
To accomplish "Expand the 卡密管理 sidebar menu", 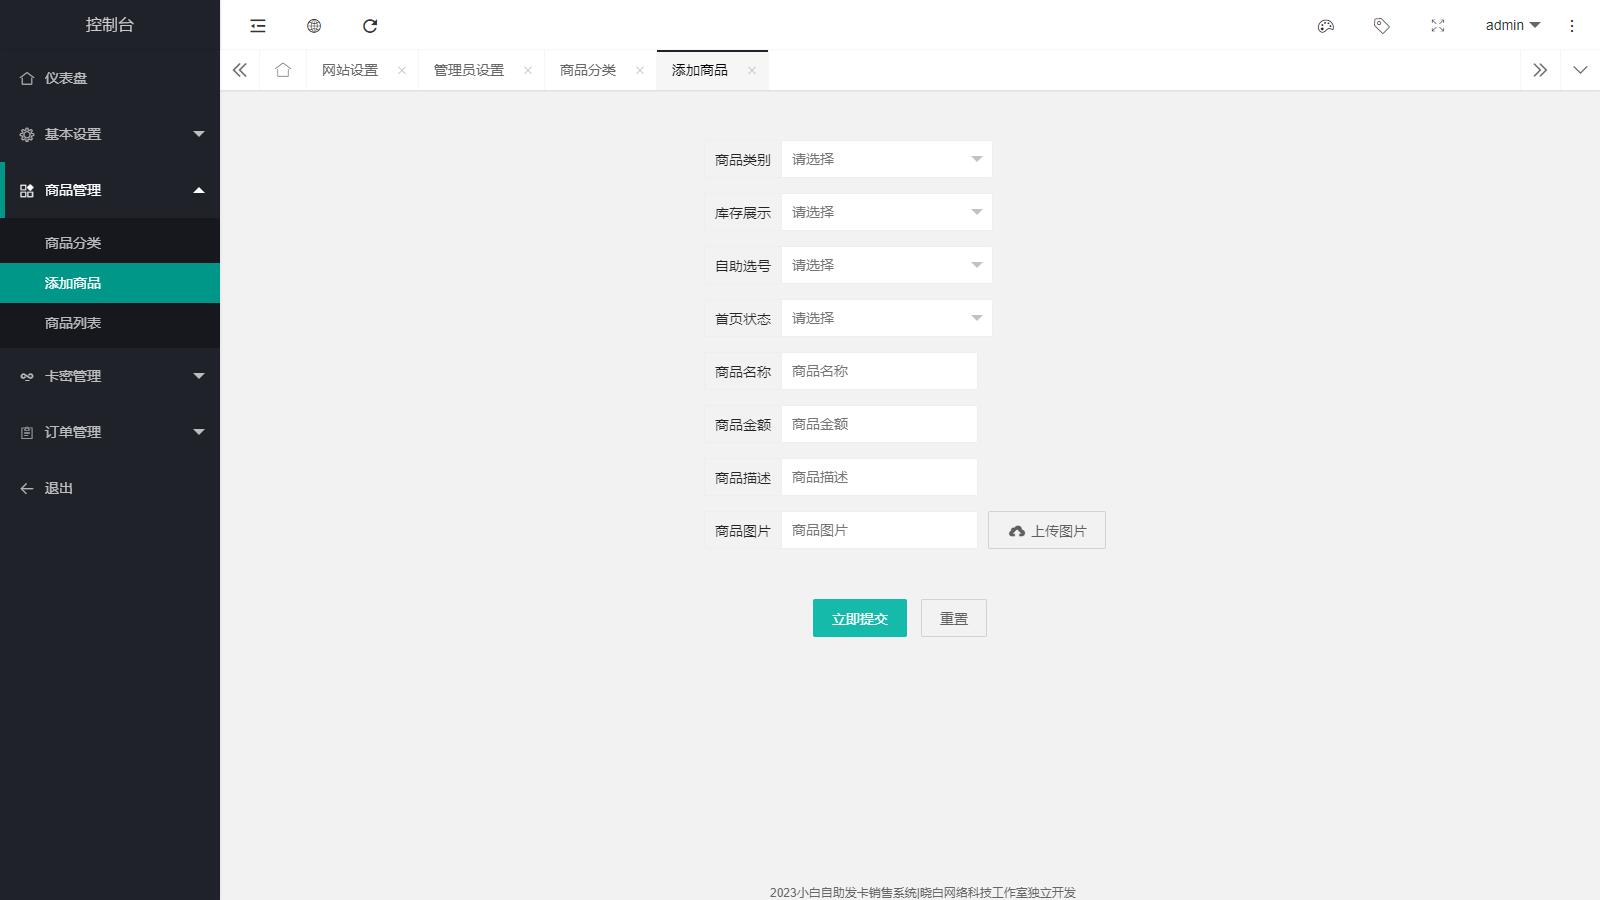I will pos(110,376).
